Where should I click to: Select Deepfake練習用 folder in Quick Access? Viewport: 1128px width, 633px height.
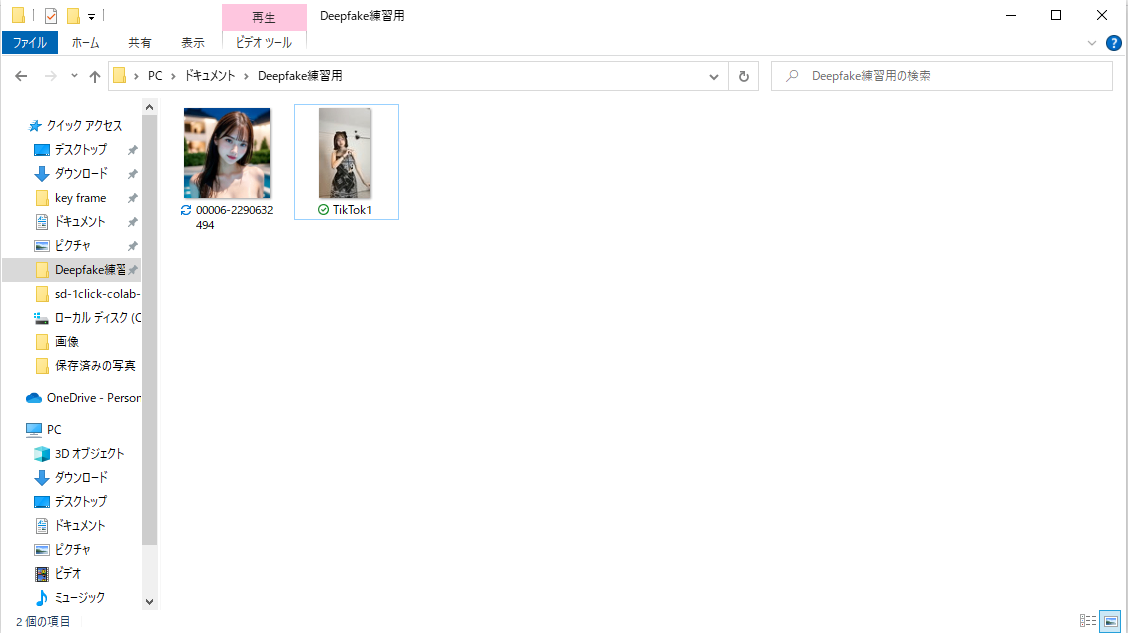(89, 270)
